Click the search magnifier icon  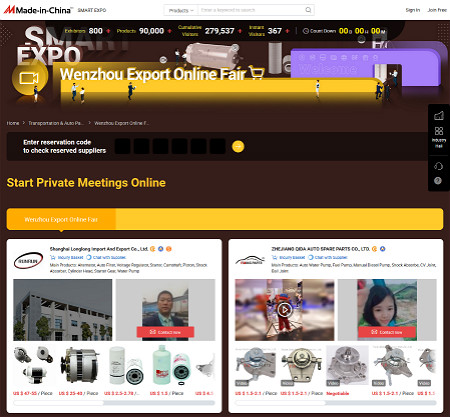pos(308,10)
